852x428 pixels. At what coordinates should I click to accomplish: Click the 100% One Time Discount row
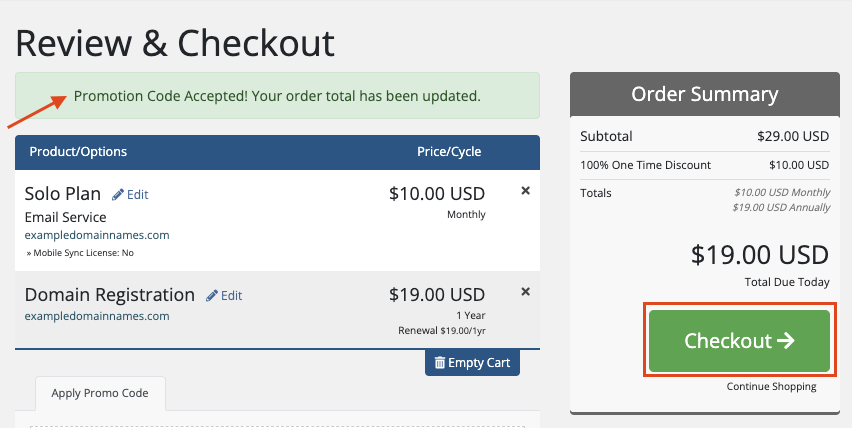[x=705, y=165]
